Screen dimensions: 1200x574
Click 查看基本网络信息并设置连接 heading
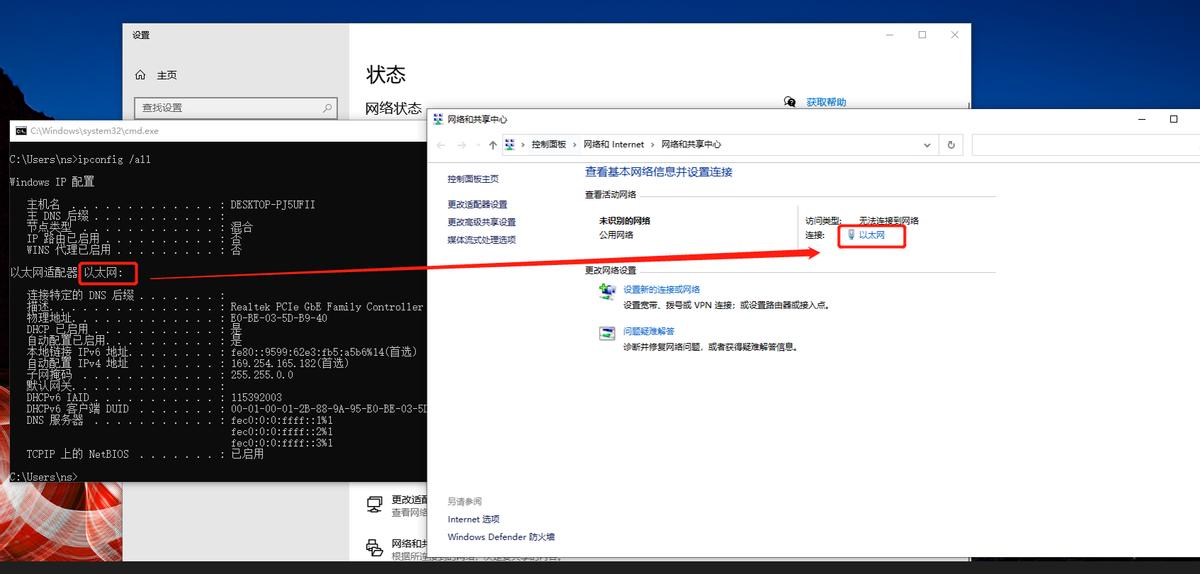pyautogui.click(x=658, y=172)
